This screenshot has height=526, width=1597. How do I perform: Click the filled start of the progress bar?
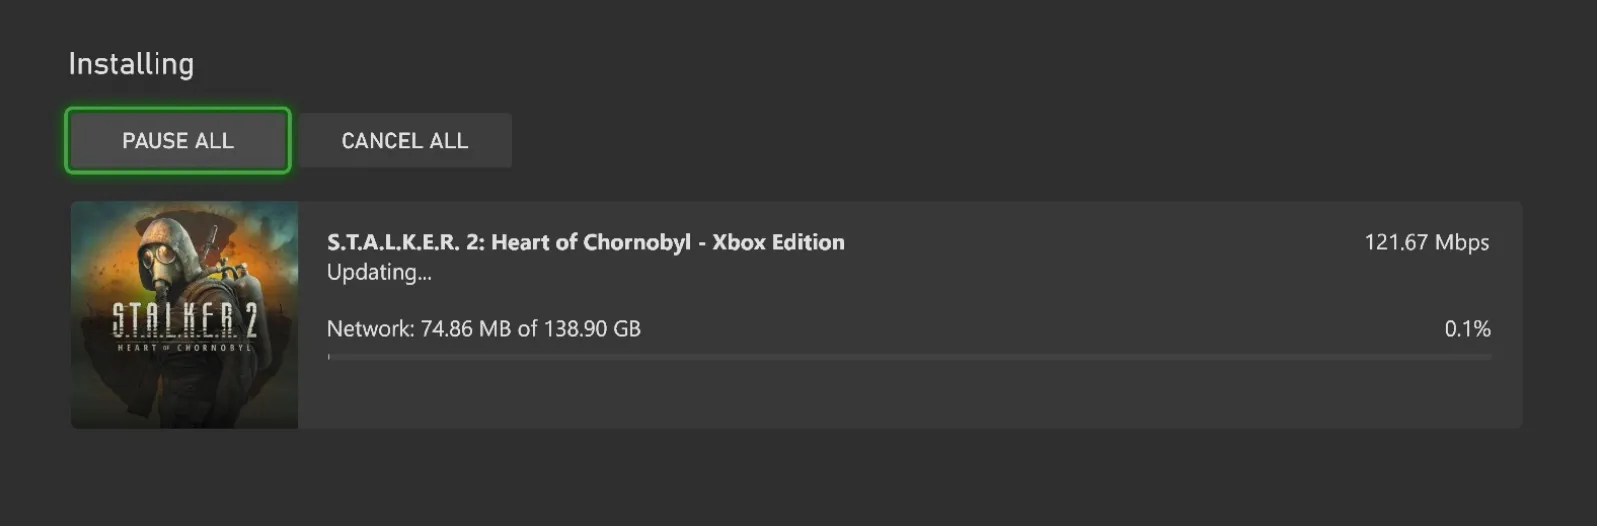(x=329, y=356)
